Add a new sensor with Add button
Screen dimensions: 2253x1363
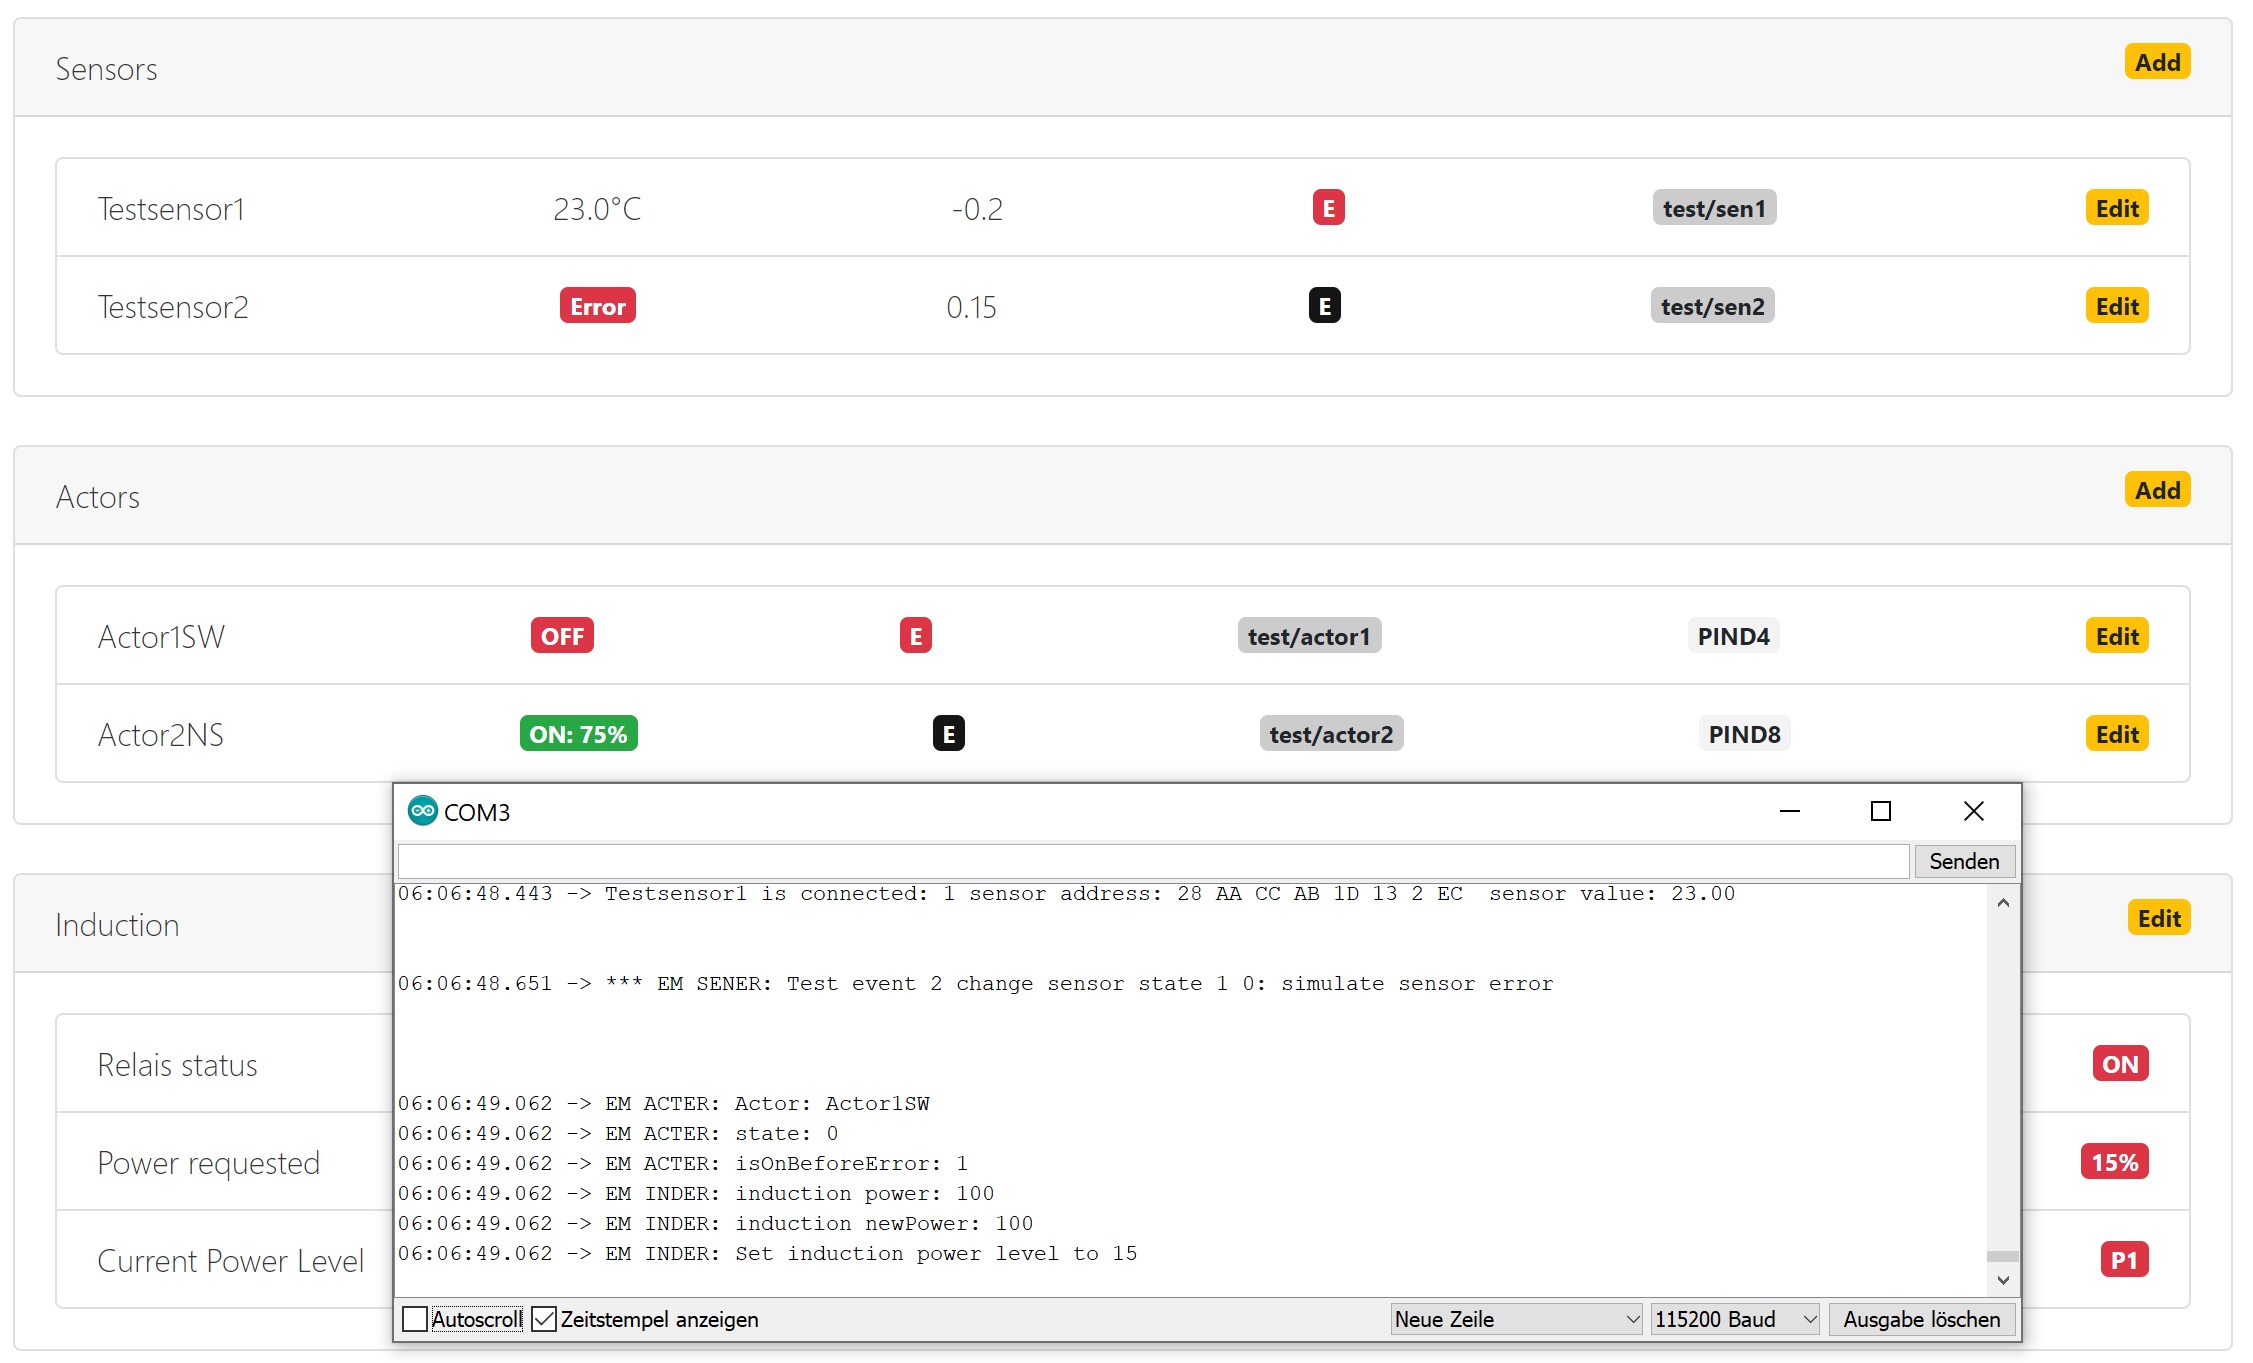coord(2157,62)
